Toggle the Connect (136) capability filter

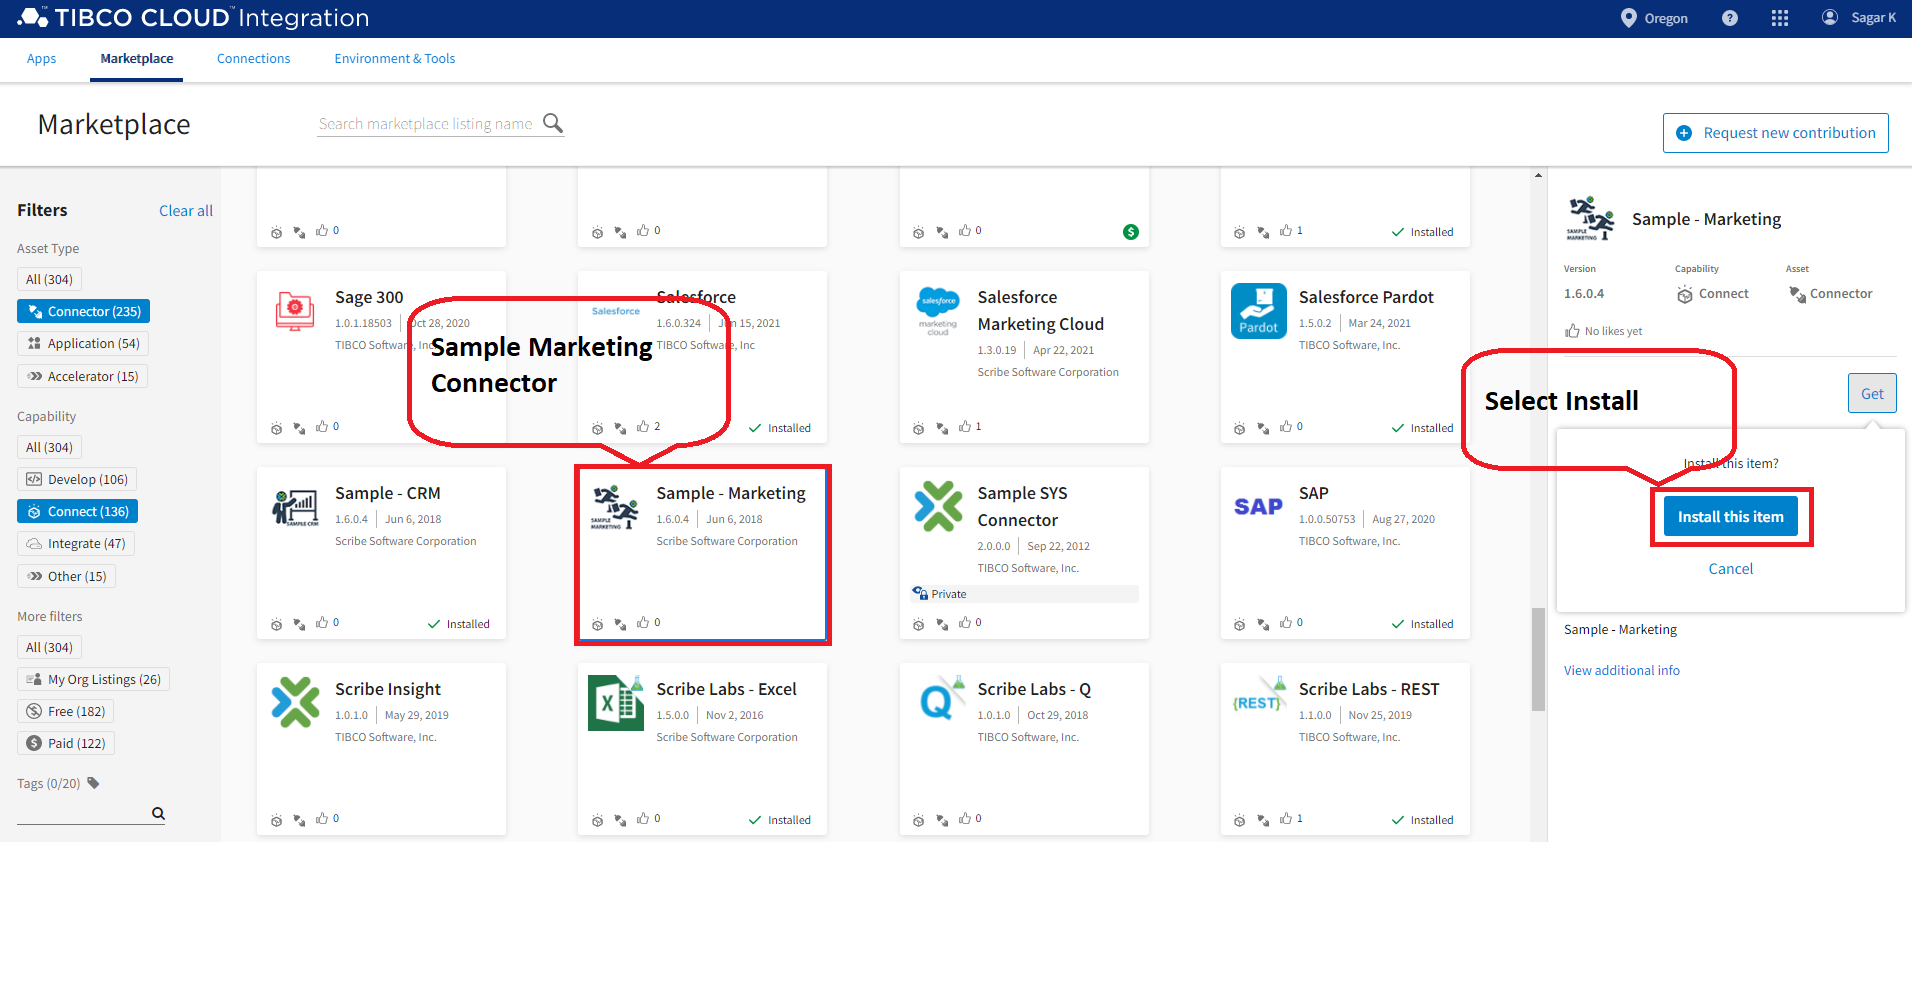(77, 511)
